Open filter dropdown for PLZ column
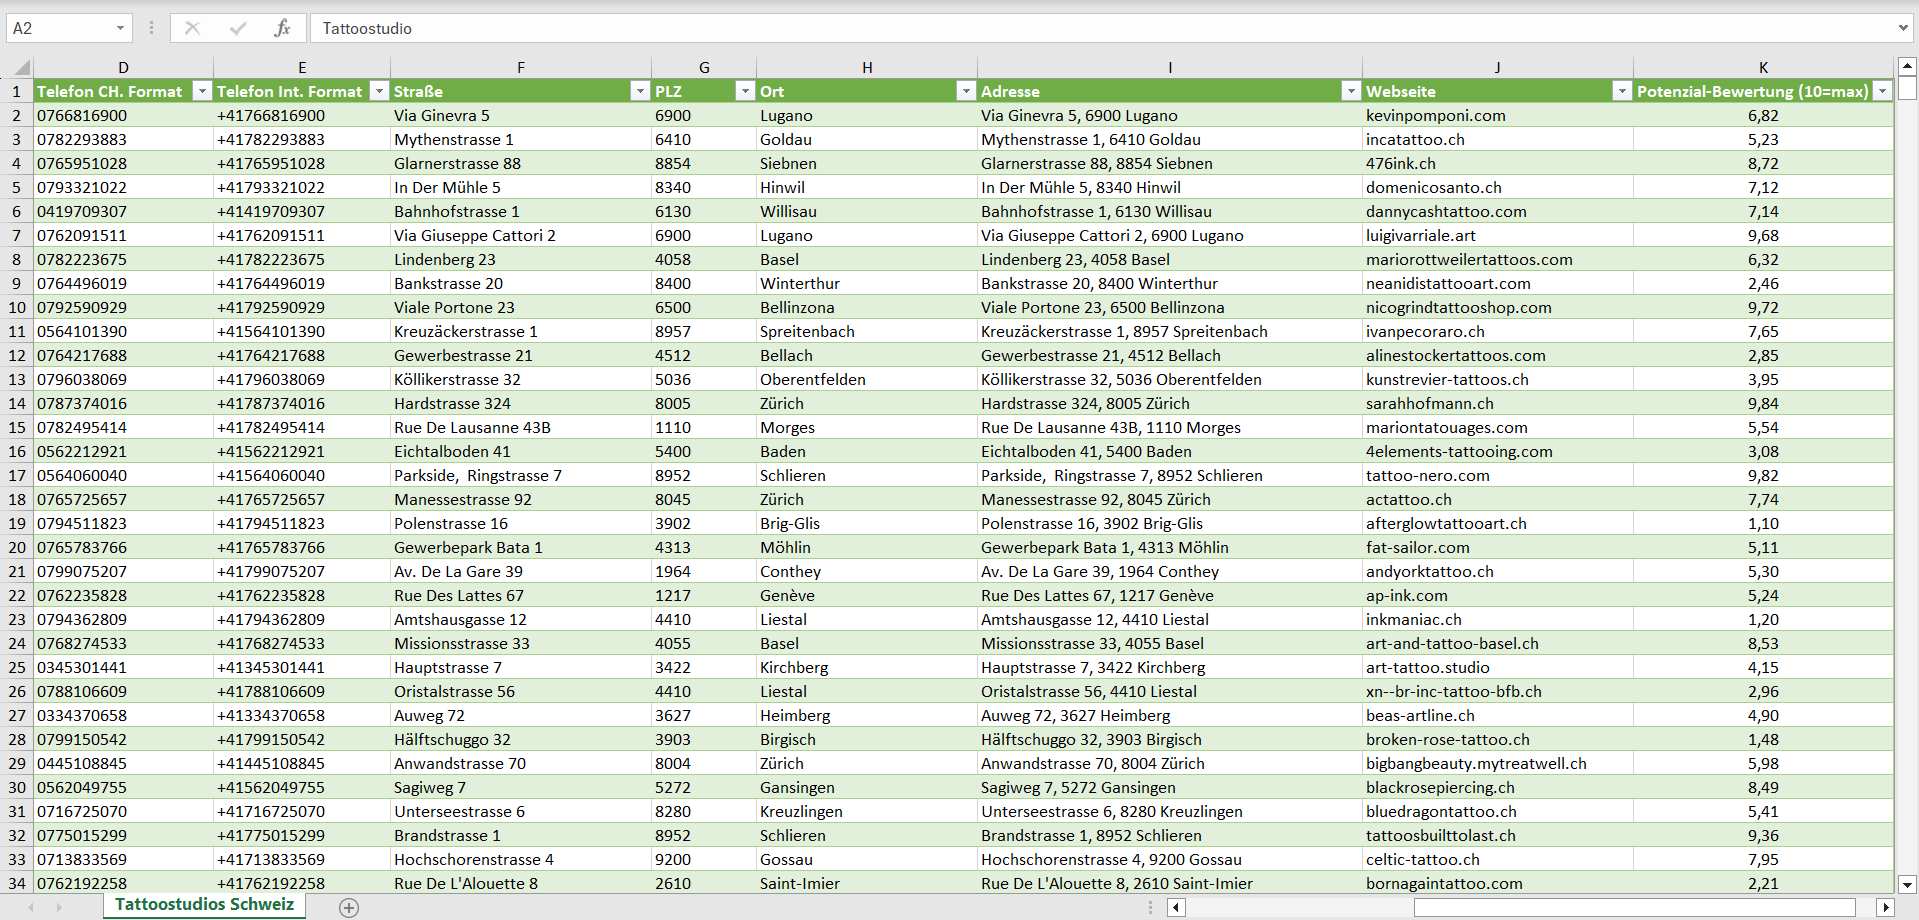 (x=745, y=91)
